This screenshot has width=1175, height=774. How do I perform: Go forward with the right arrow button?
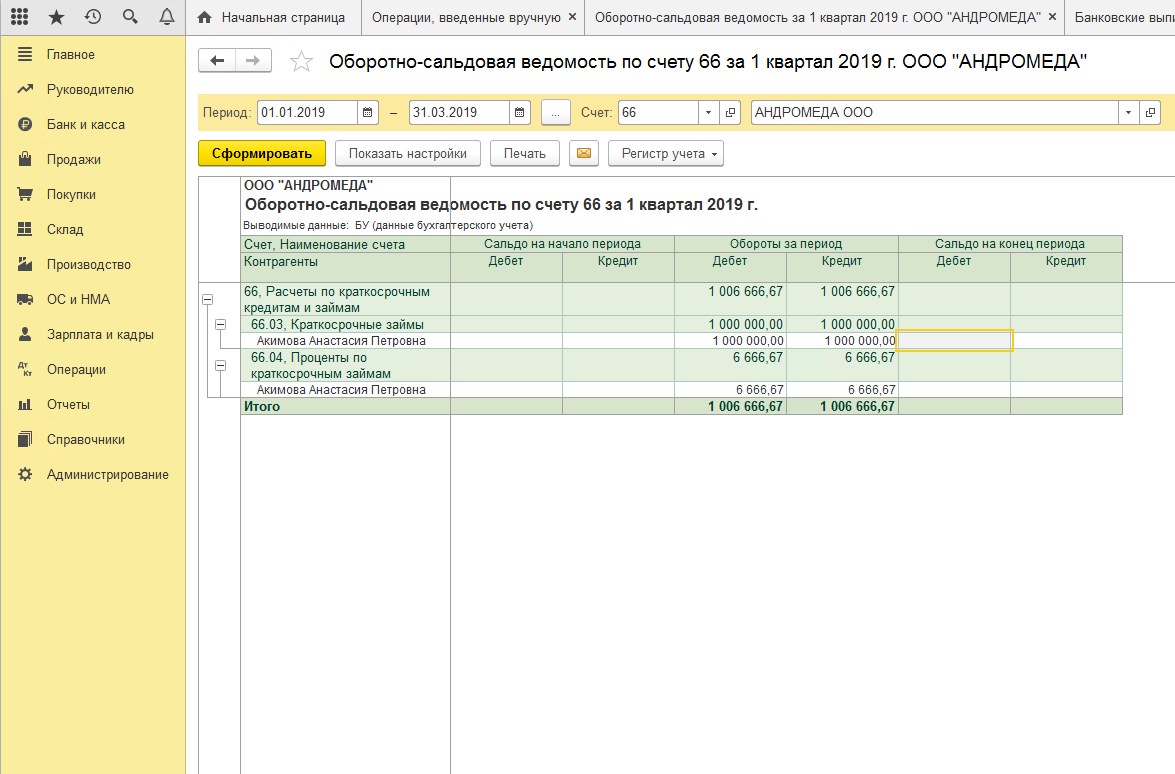pos(253,61)
